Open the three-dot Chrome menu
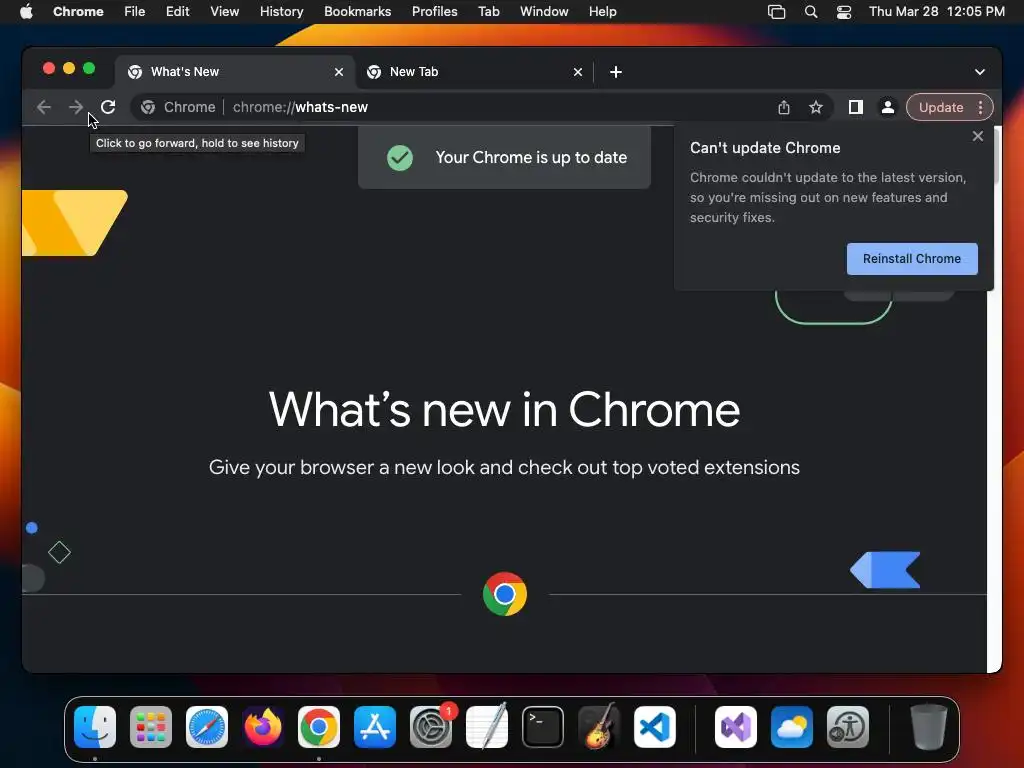 981,107
